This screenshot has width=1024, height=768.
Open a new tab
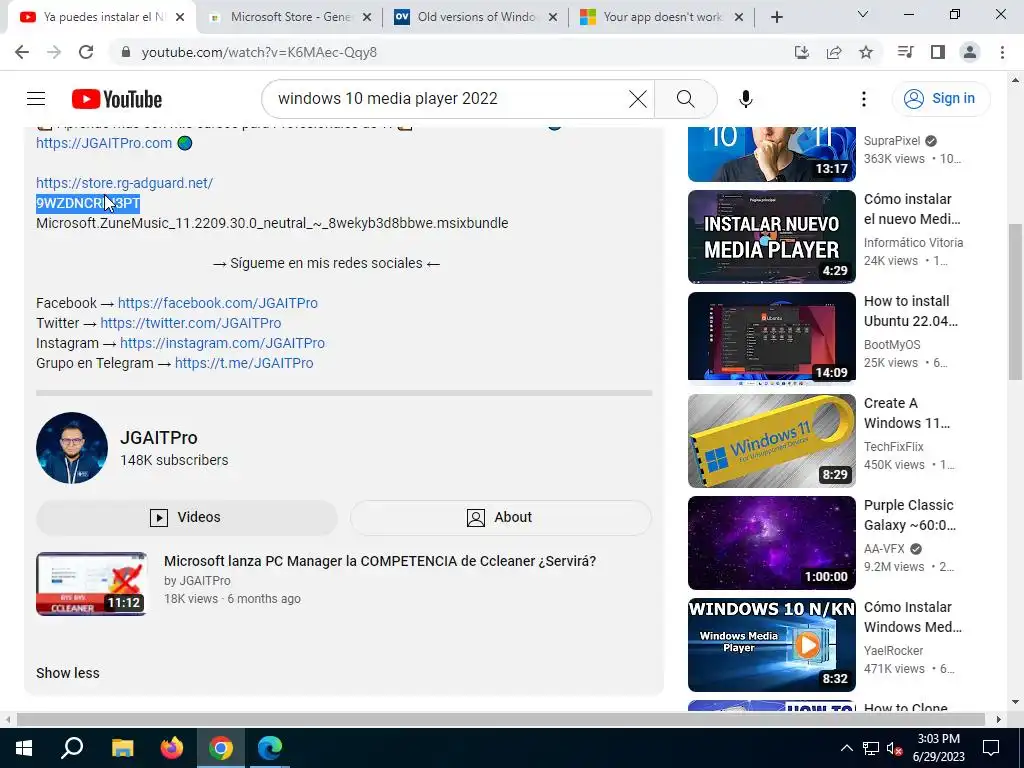776,17
